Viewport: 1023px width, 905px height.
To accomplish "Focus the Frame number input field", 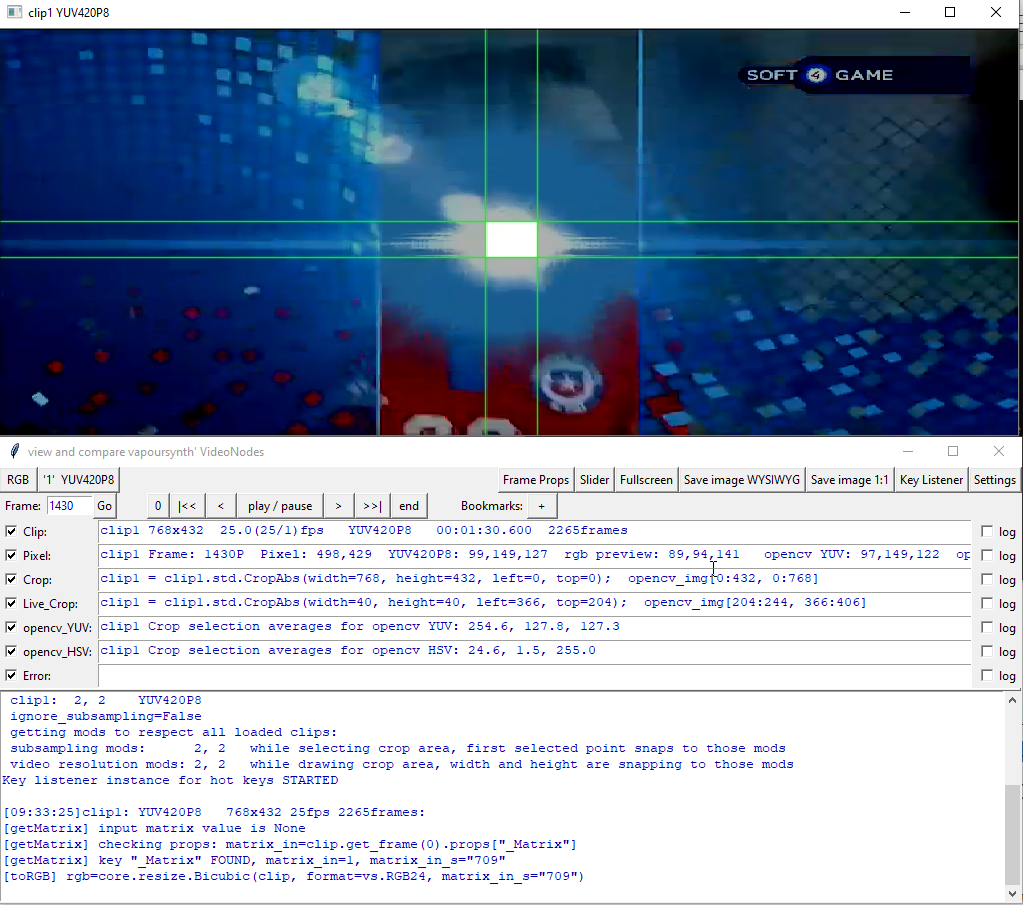I will (69, 506).
